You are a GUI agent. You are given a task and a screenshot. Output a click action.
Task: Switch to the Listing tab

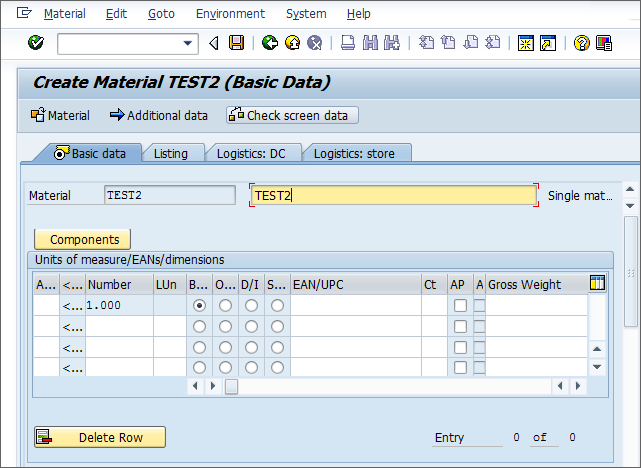171,154
